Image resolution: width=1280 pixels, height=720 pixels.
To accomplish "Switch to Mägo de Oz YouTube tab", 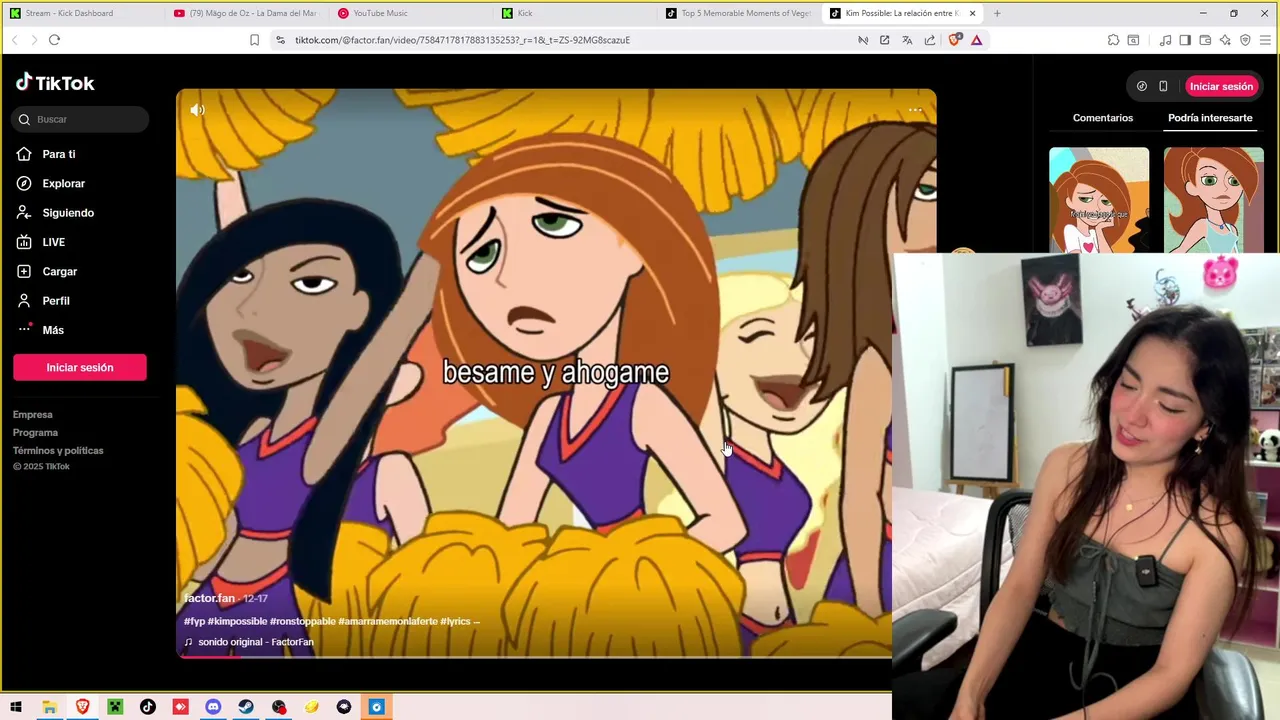I will point(246,13).
